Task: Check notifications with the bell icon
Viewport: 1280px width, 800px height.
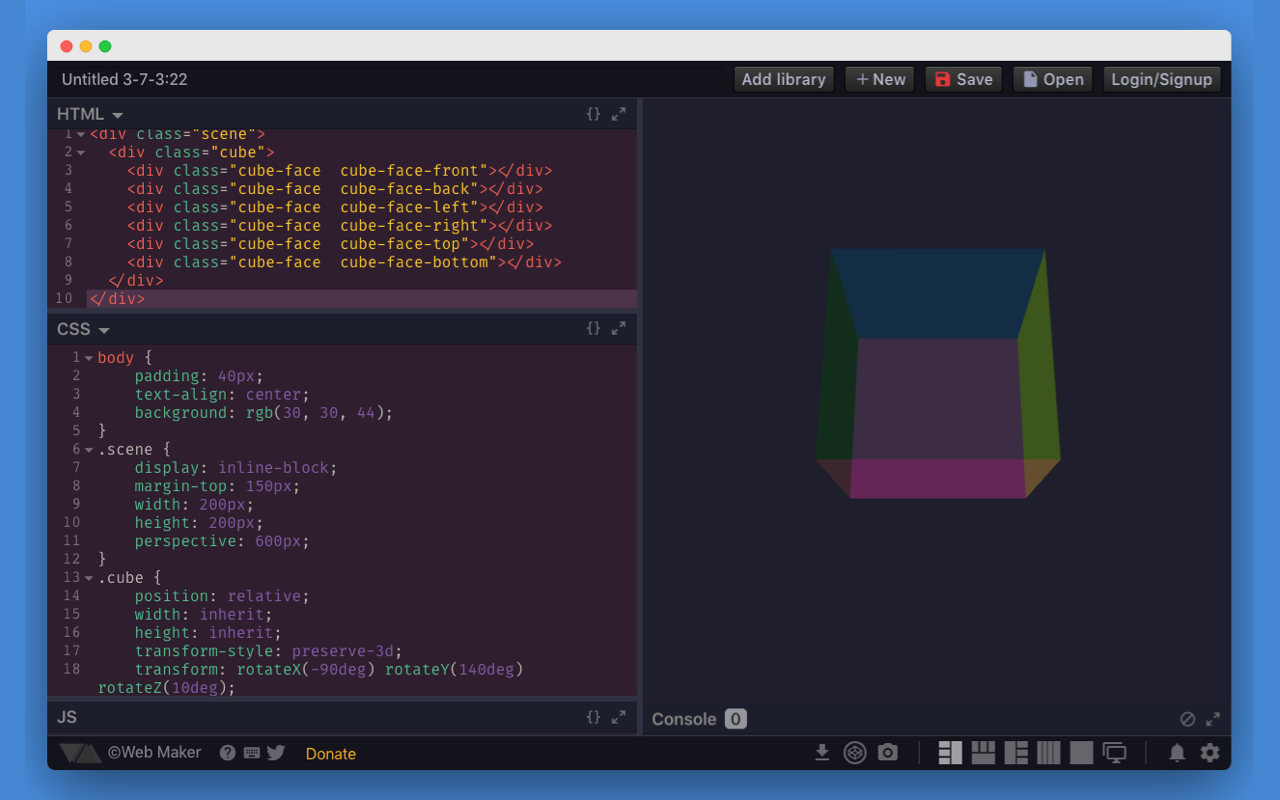Action: pos(1177,752)
